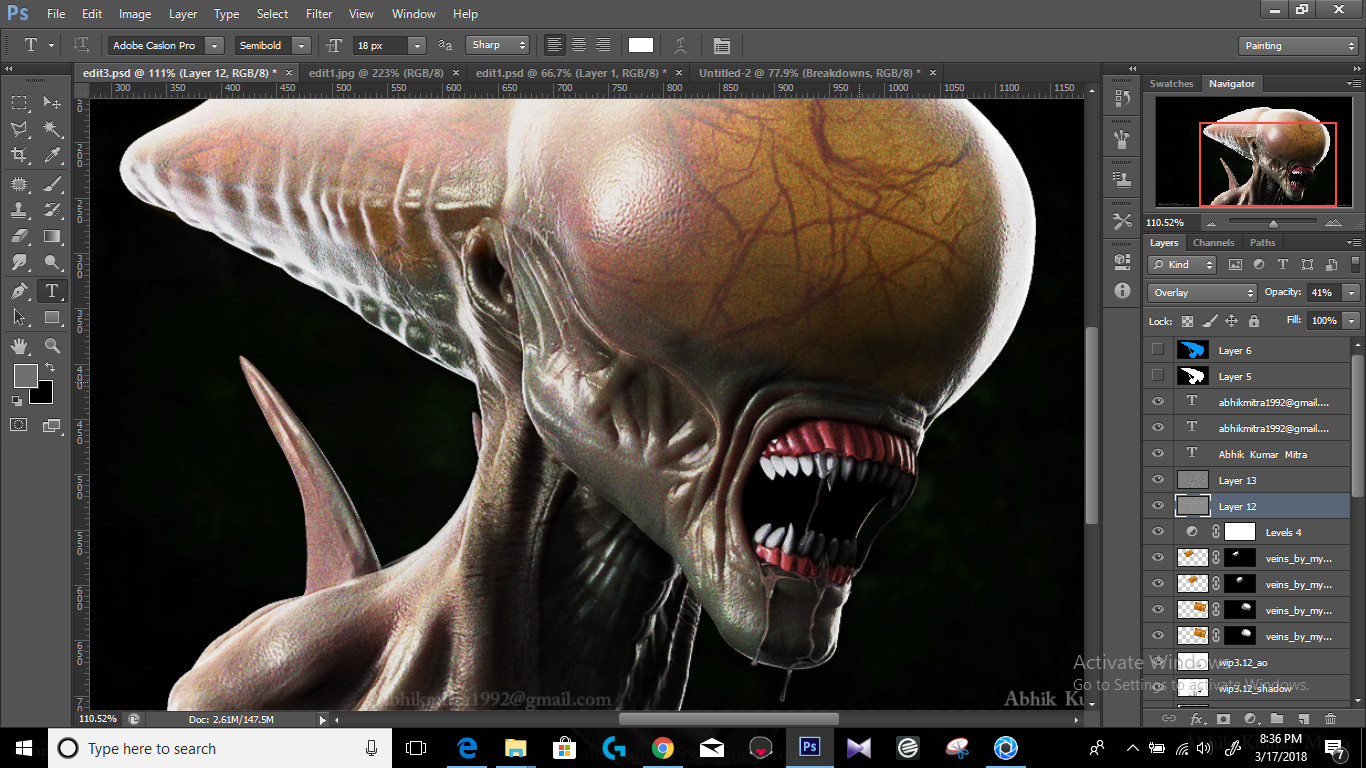This screenshot has height=768, width=1366.
Task: Show Layer 6 visibility
Action: tap(1158, 350)
